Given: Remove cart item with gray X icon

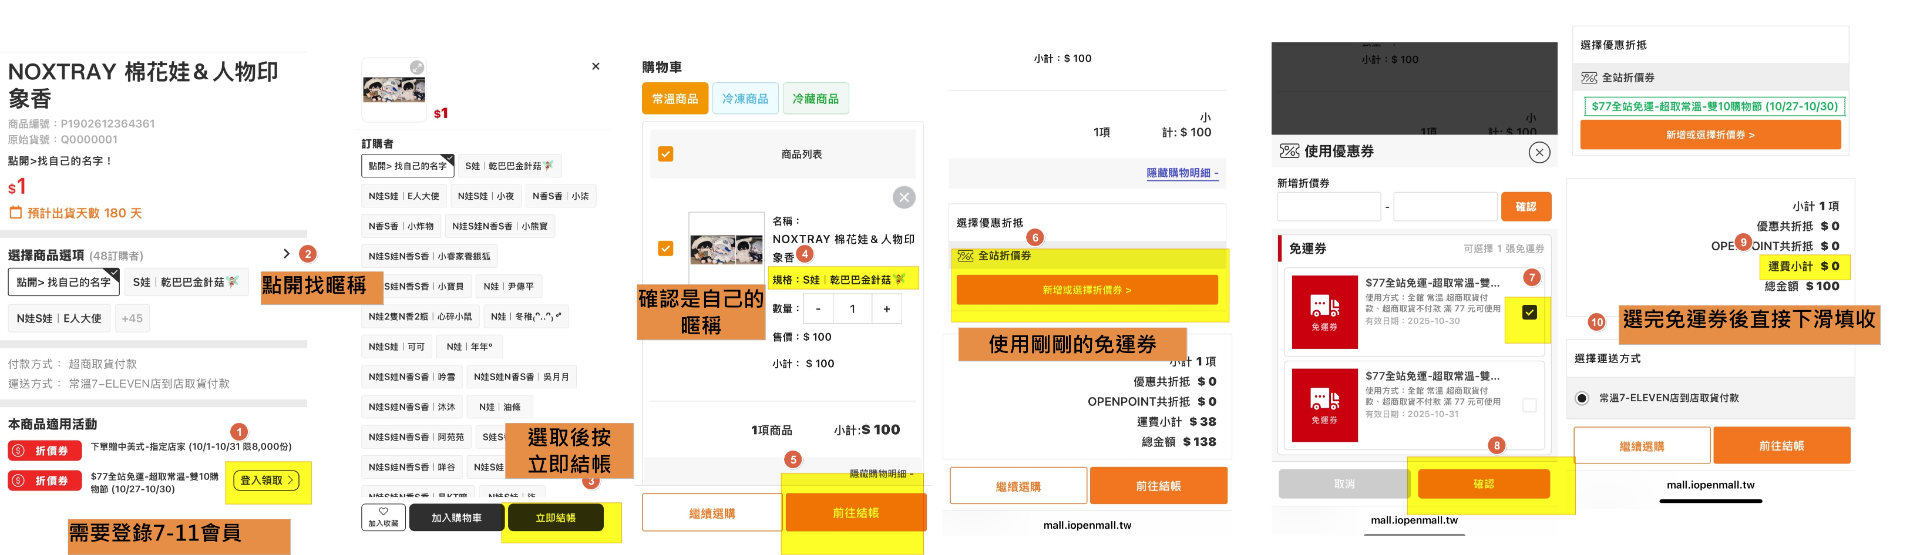Looking at the screenshot, I should click(904, 197).
